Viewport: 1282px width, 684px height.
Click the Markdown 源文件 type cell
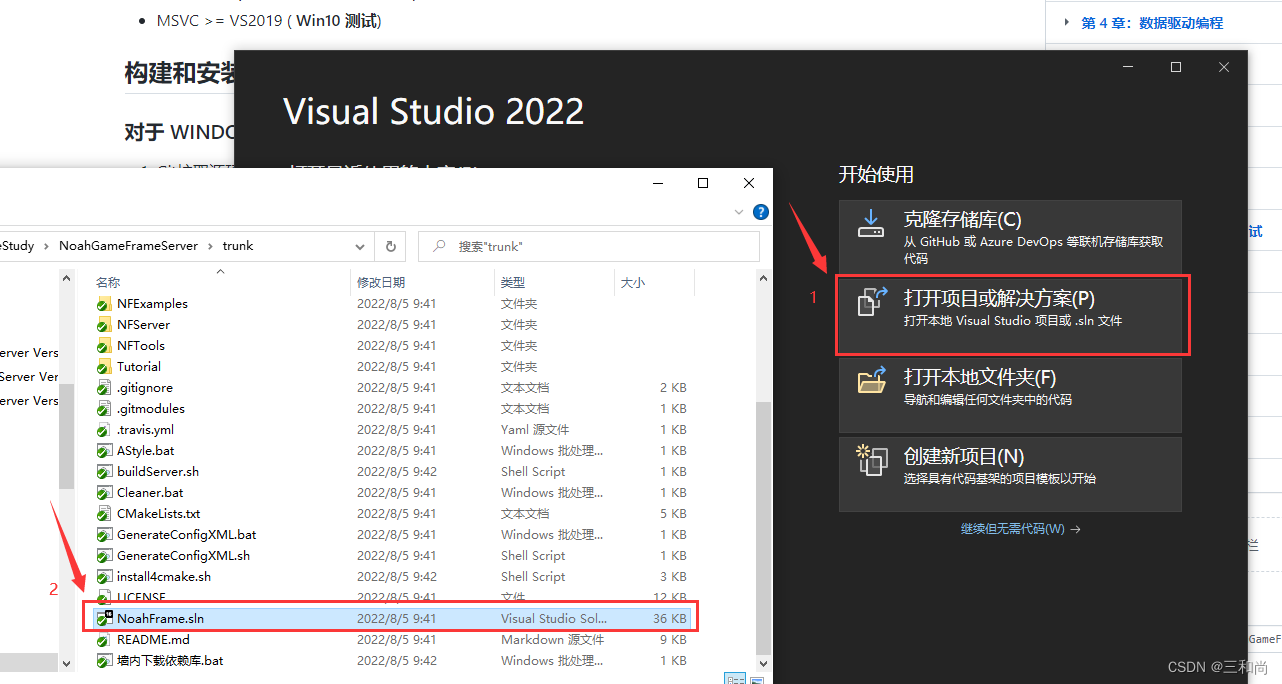[x=552, y=640]
